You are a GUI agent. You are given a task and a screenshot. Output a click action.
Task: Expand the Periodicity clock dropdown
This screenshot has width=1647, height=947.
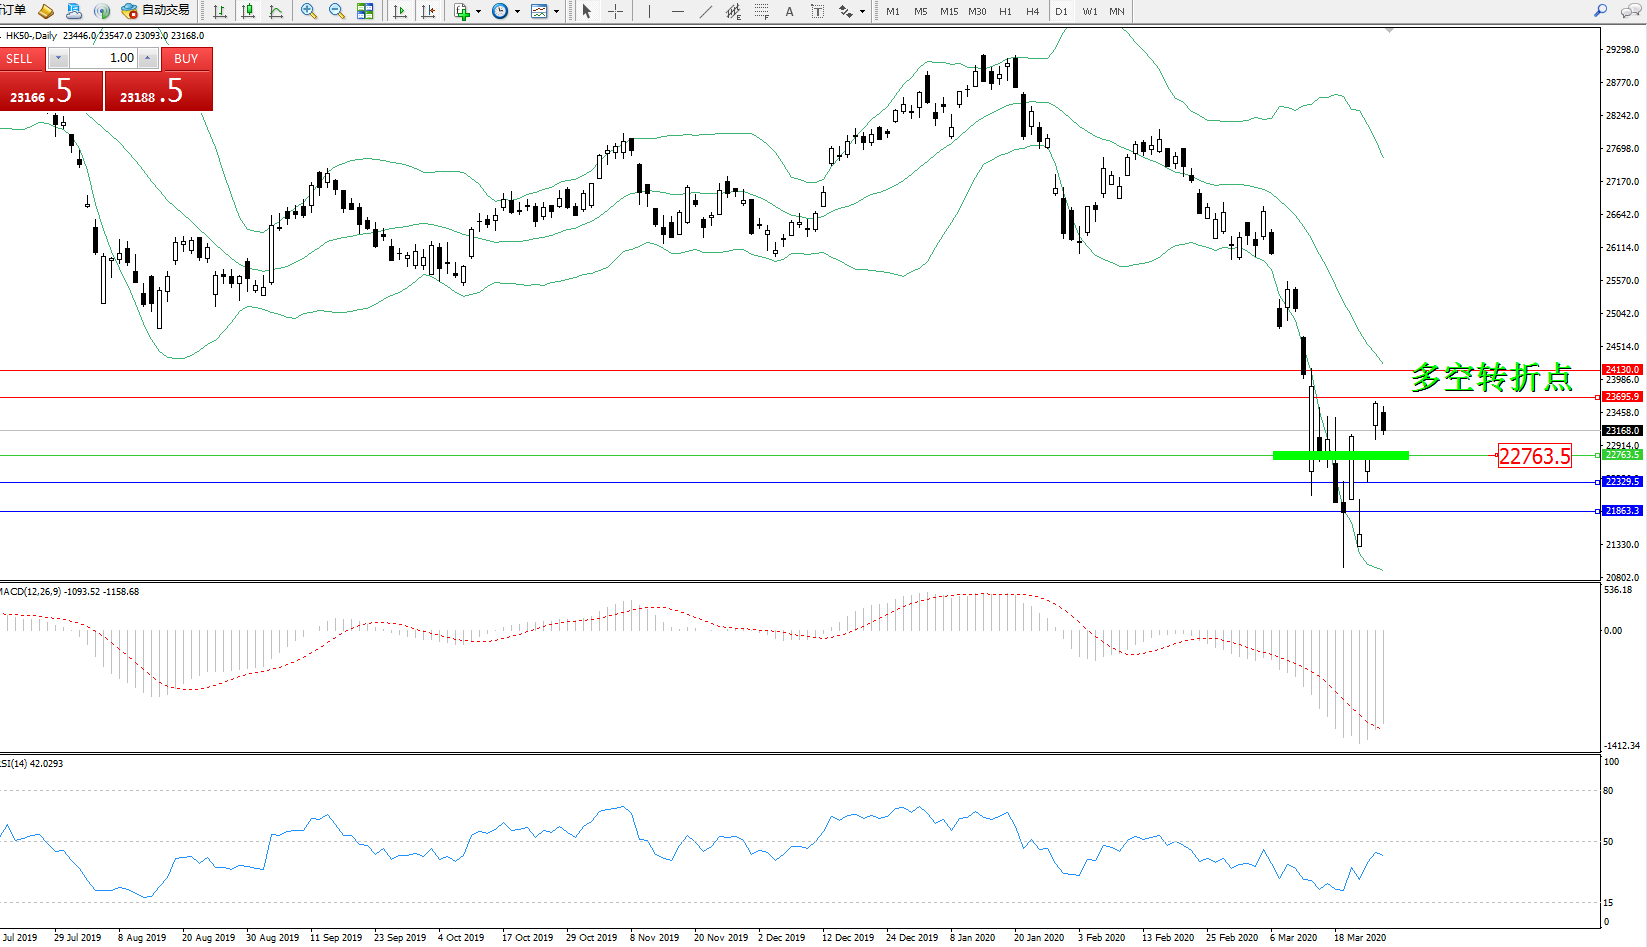pos(517,12)
